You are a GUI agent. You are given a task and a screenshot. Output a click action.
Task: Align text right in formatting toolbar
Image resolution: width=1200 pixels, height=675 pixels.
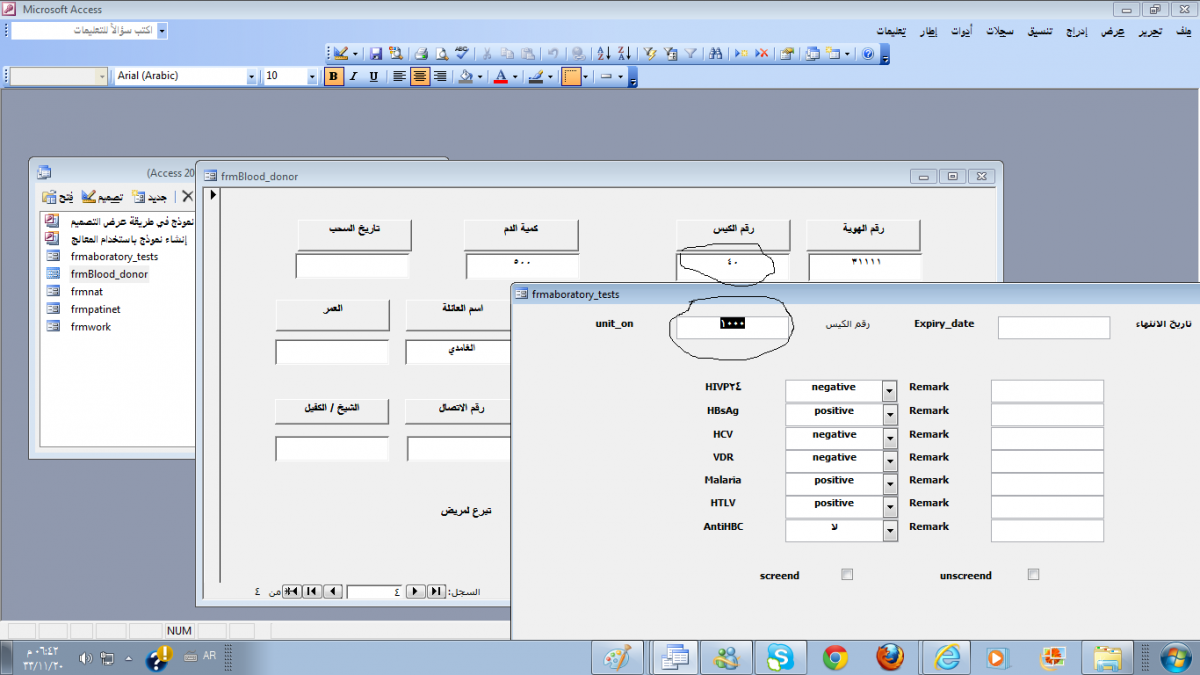439,76
